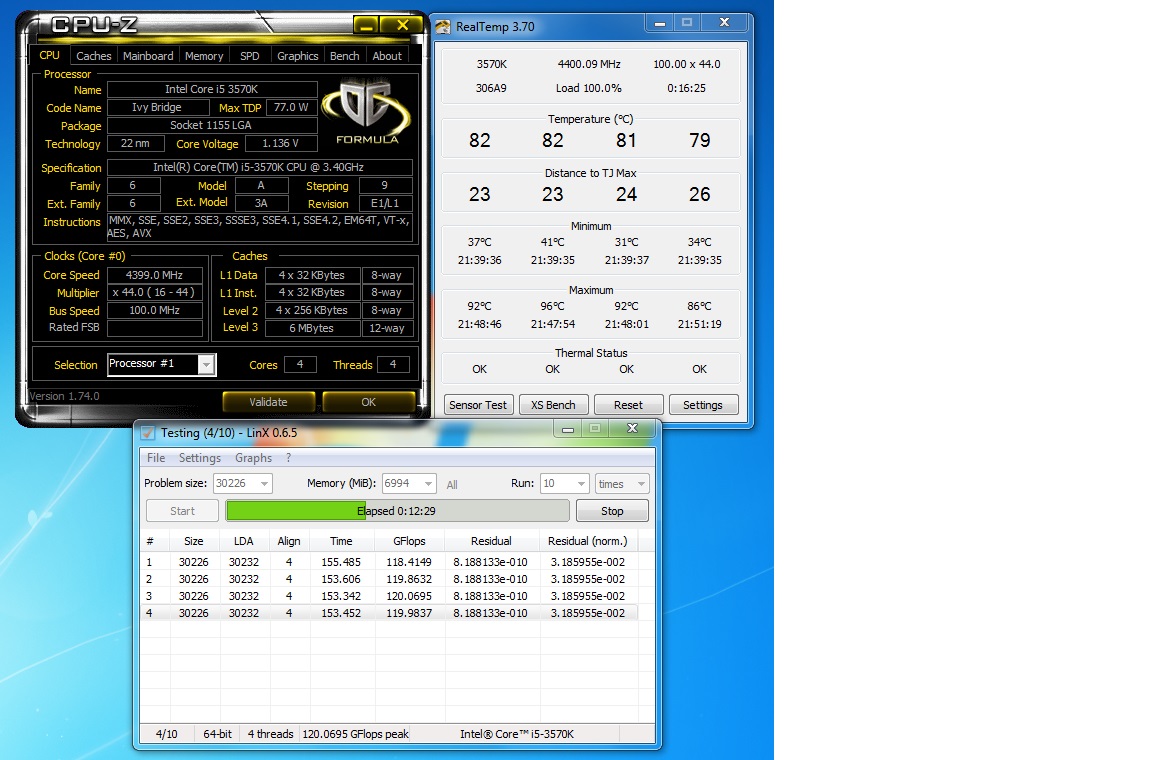Switch to the CPU tab in CPU-Z

click(50, 55)
